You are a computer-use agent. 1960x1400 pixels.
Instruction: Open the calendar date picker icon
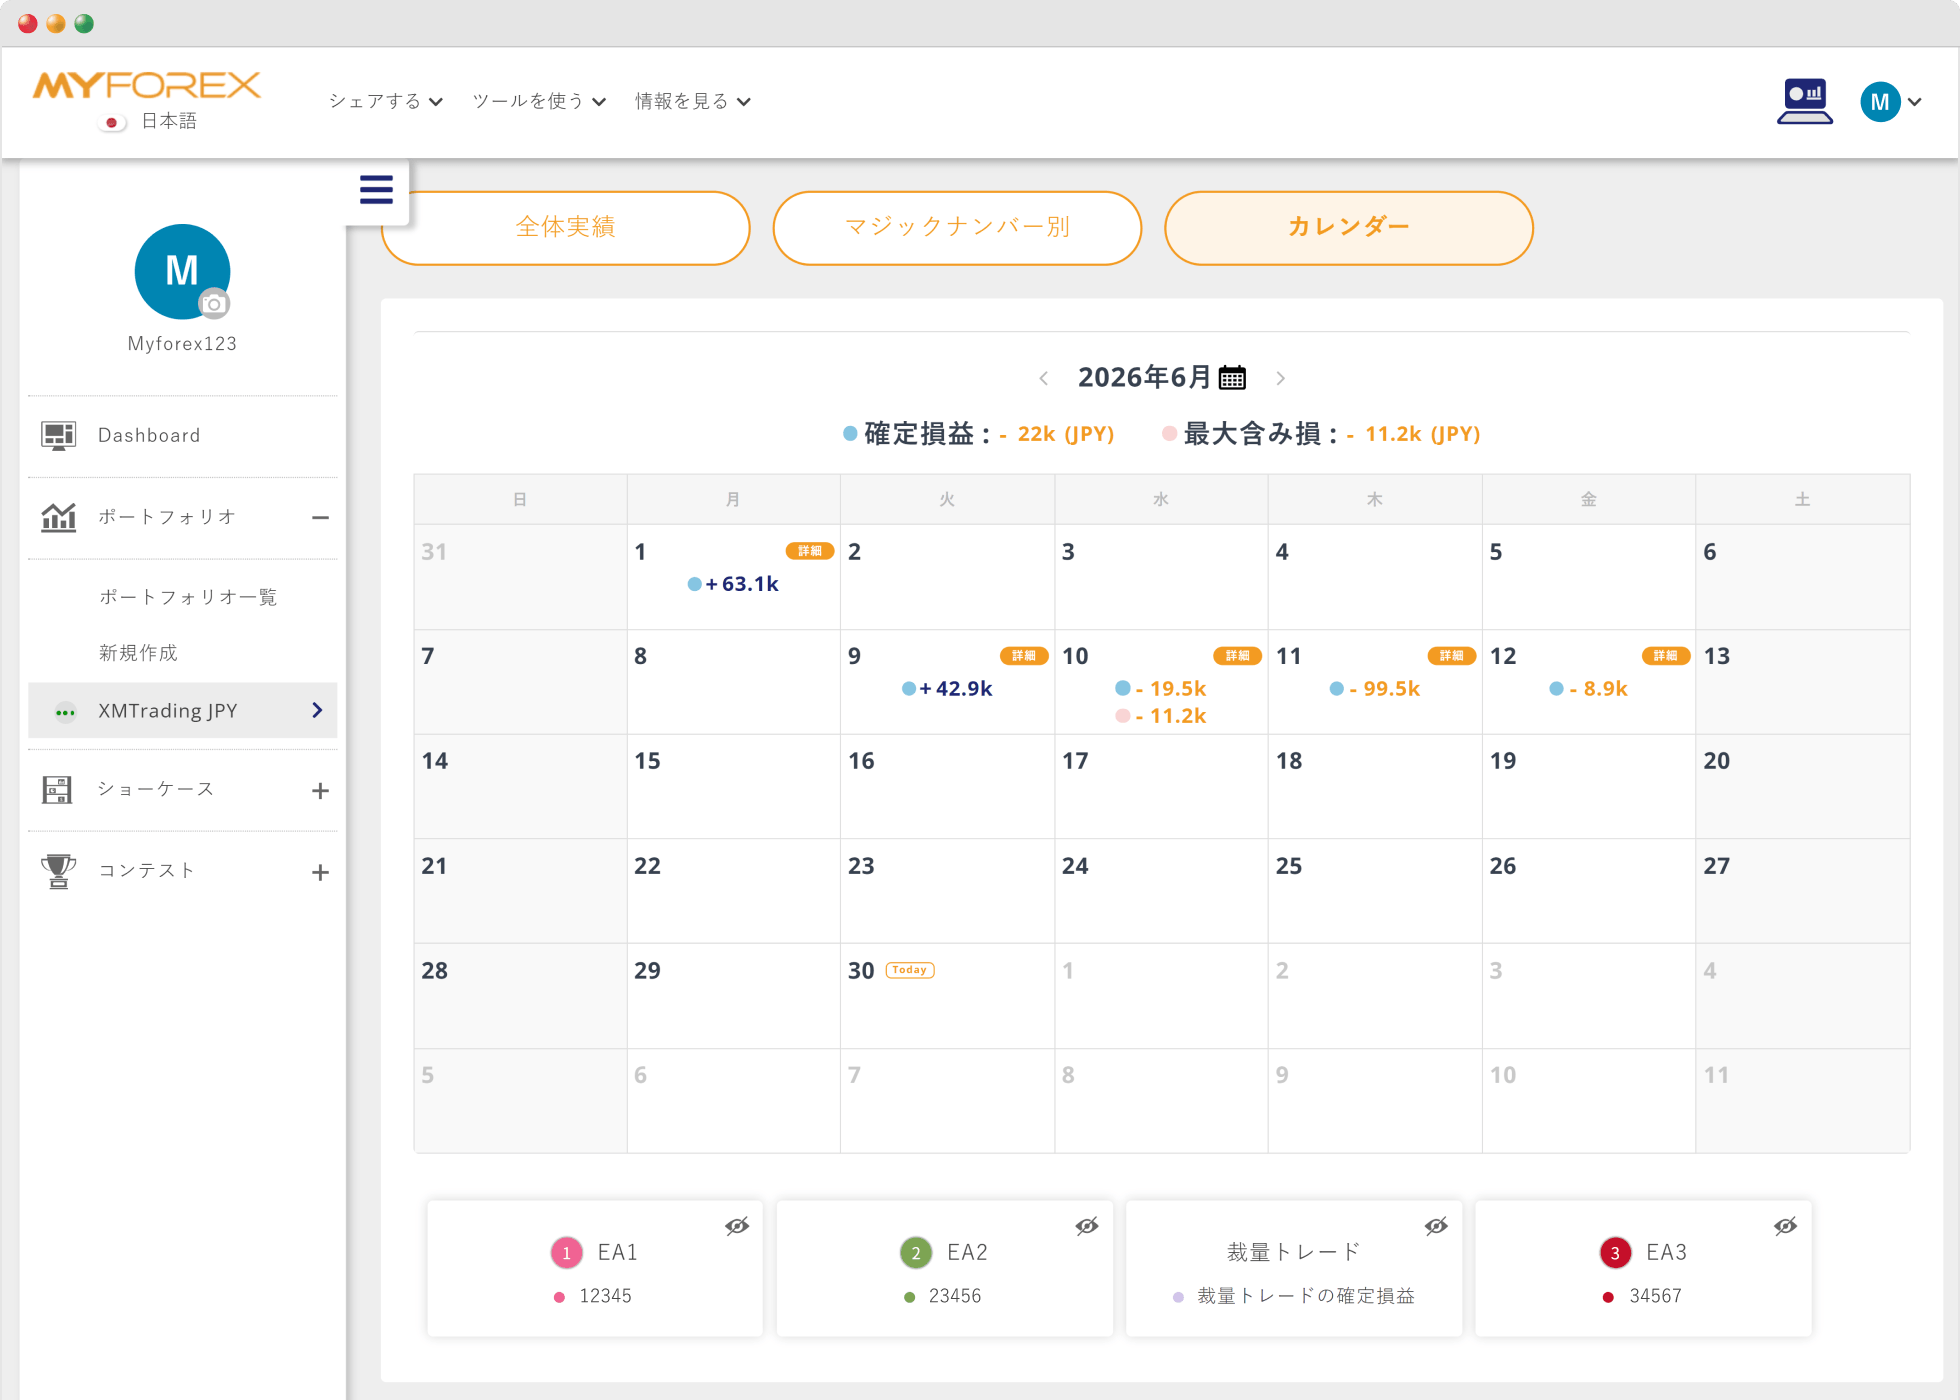[x=1232, y=377]
